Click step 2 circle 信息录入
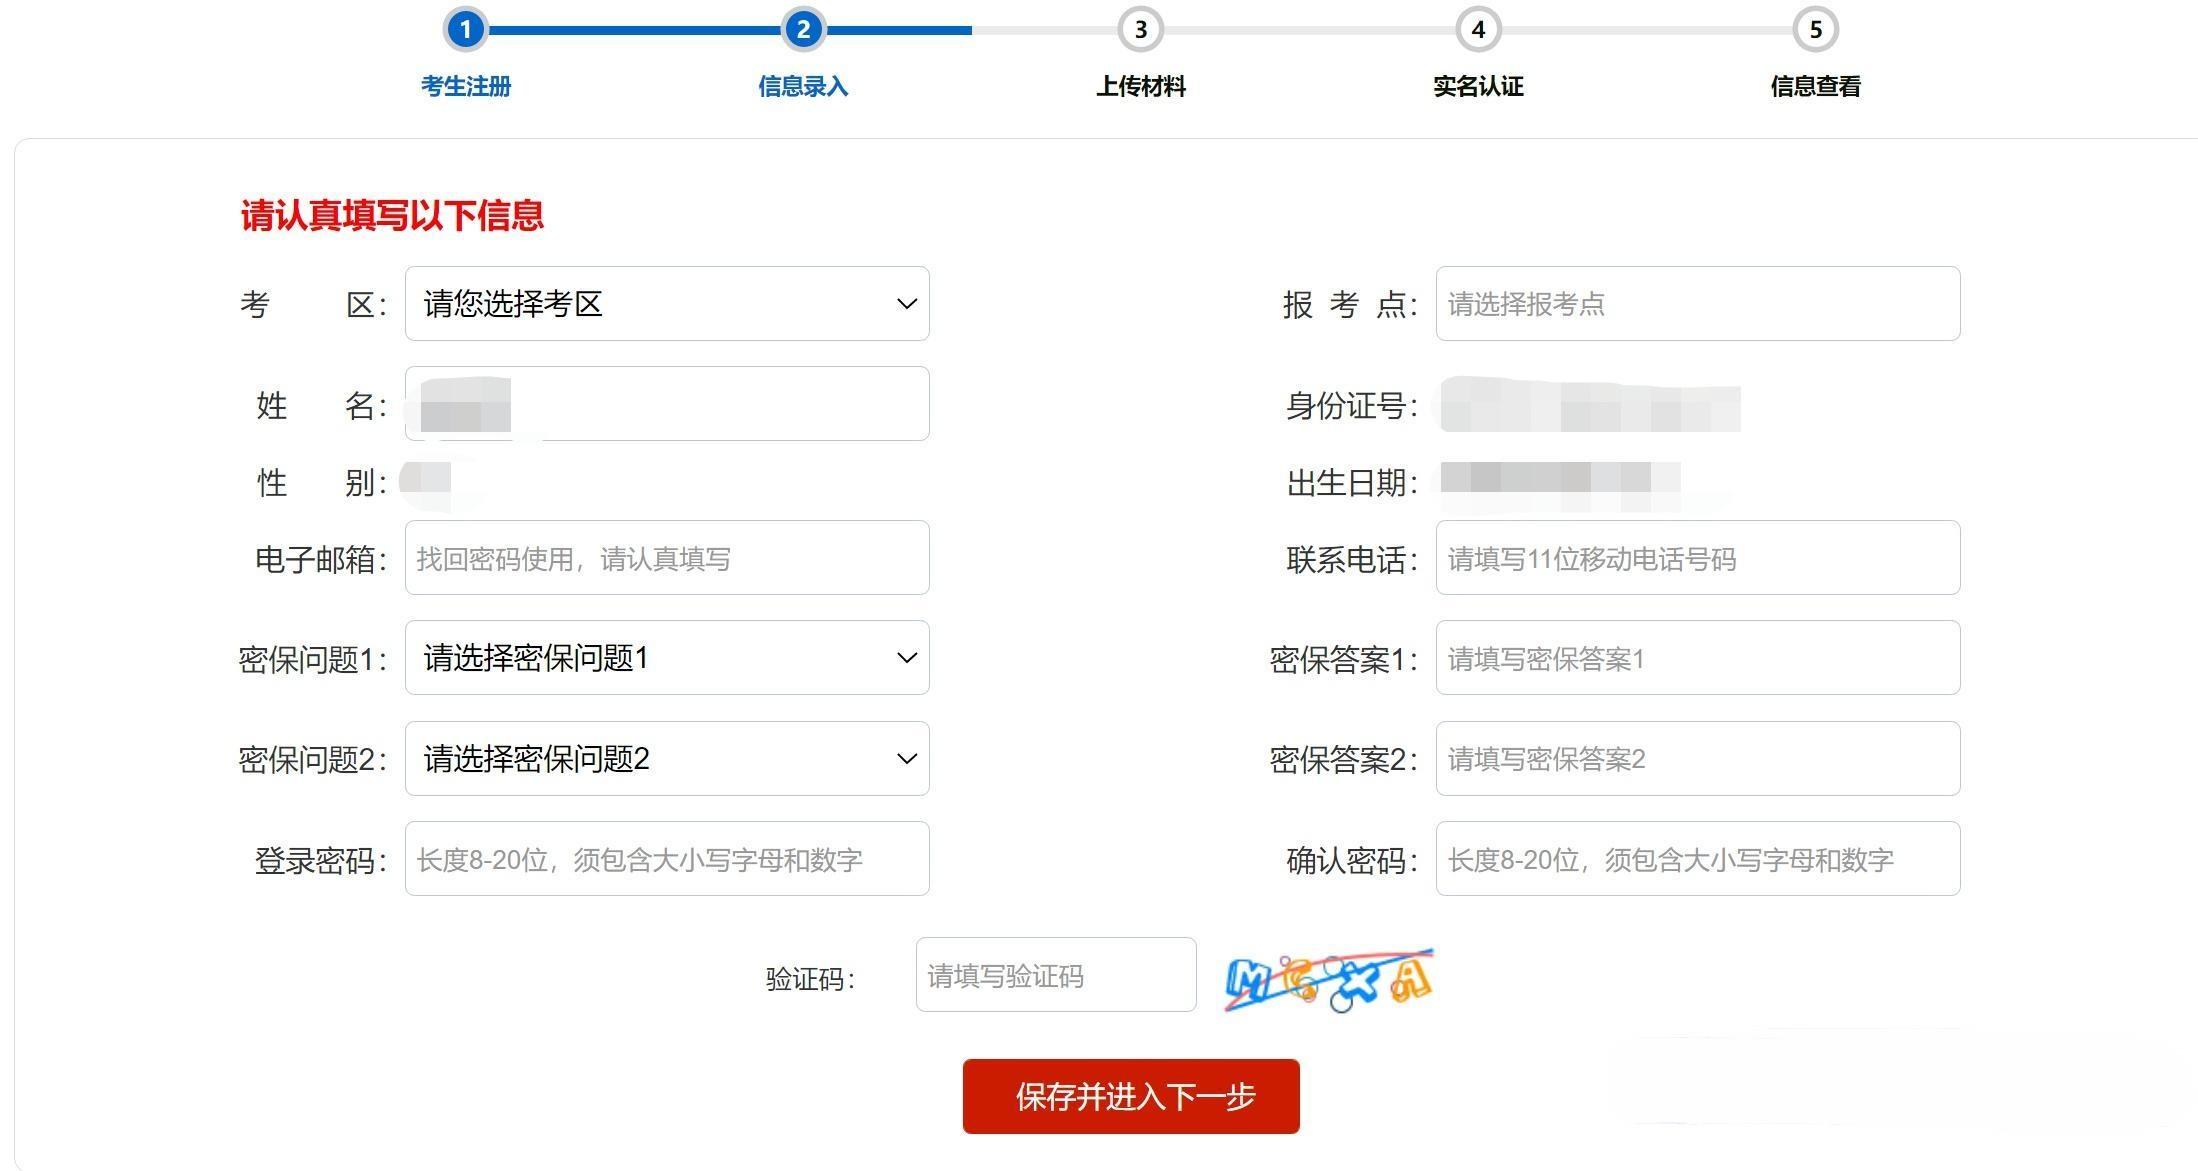2198x1171 pixels. pos(802,30)
